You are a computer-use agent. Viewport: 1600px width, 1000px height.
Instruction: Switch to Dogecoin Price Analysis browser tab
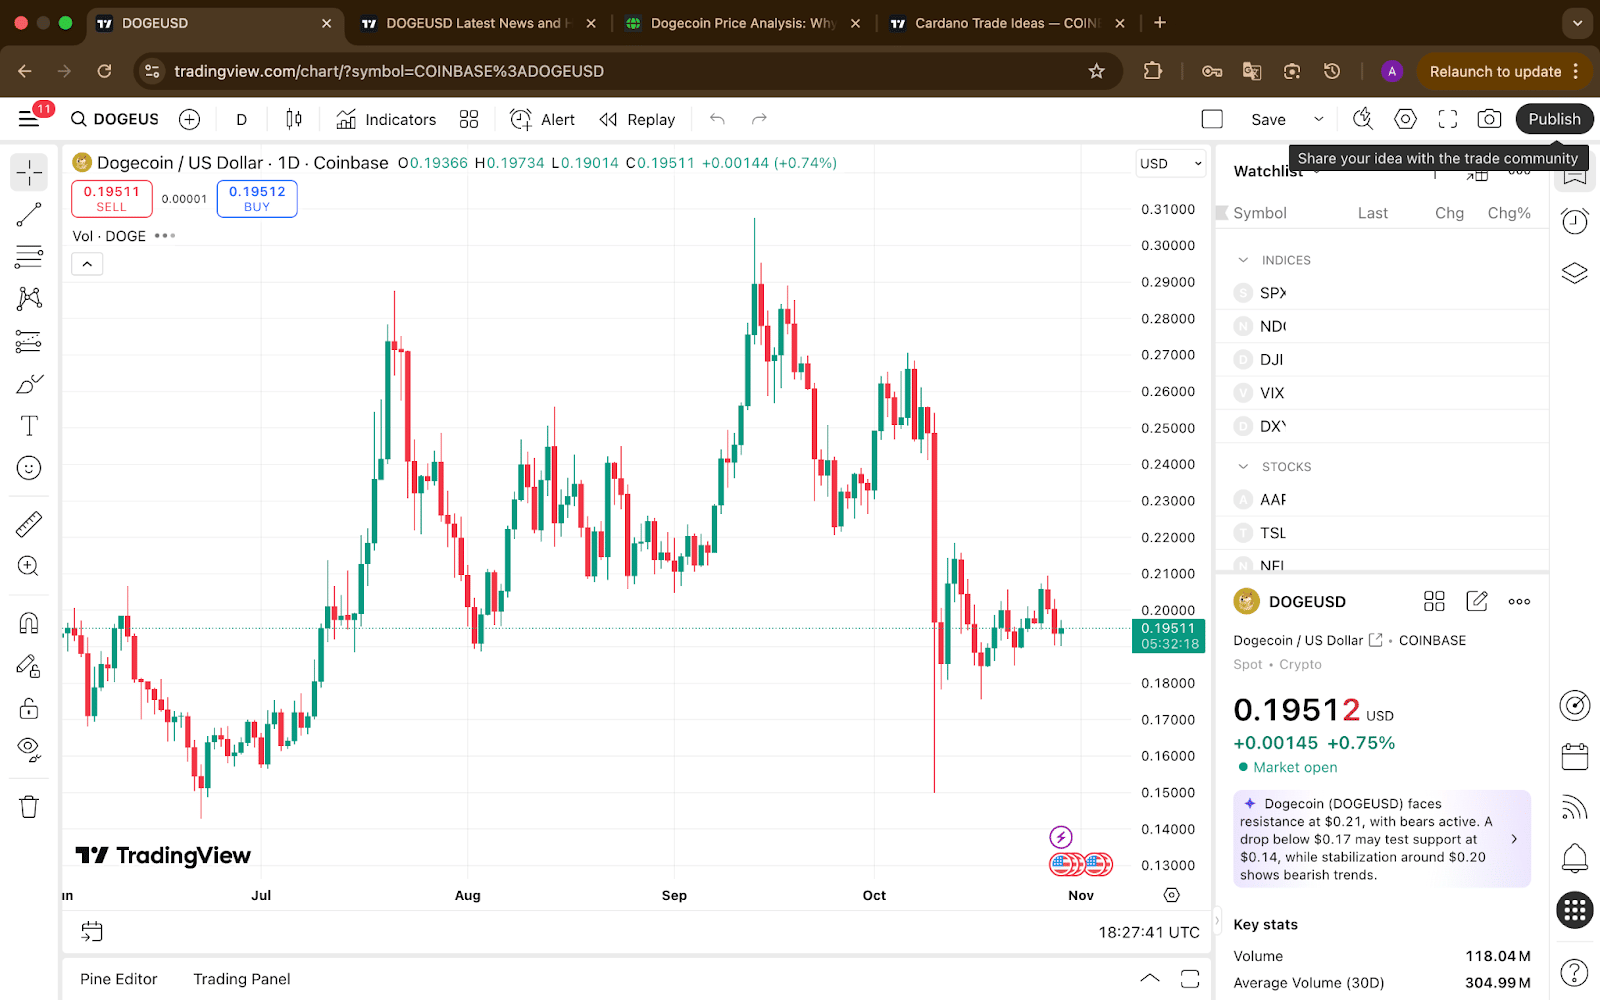tap(741, 23)
